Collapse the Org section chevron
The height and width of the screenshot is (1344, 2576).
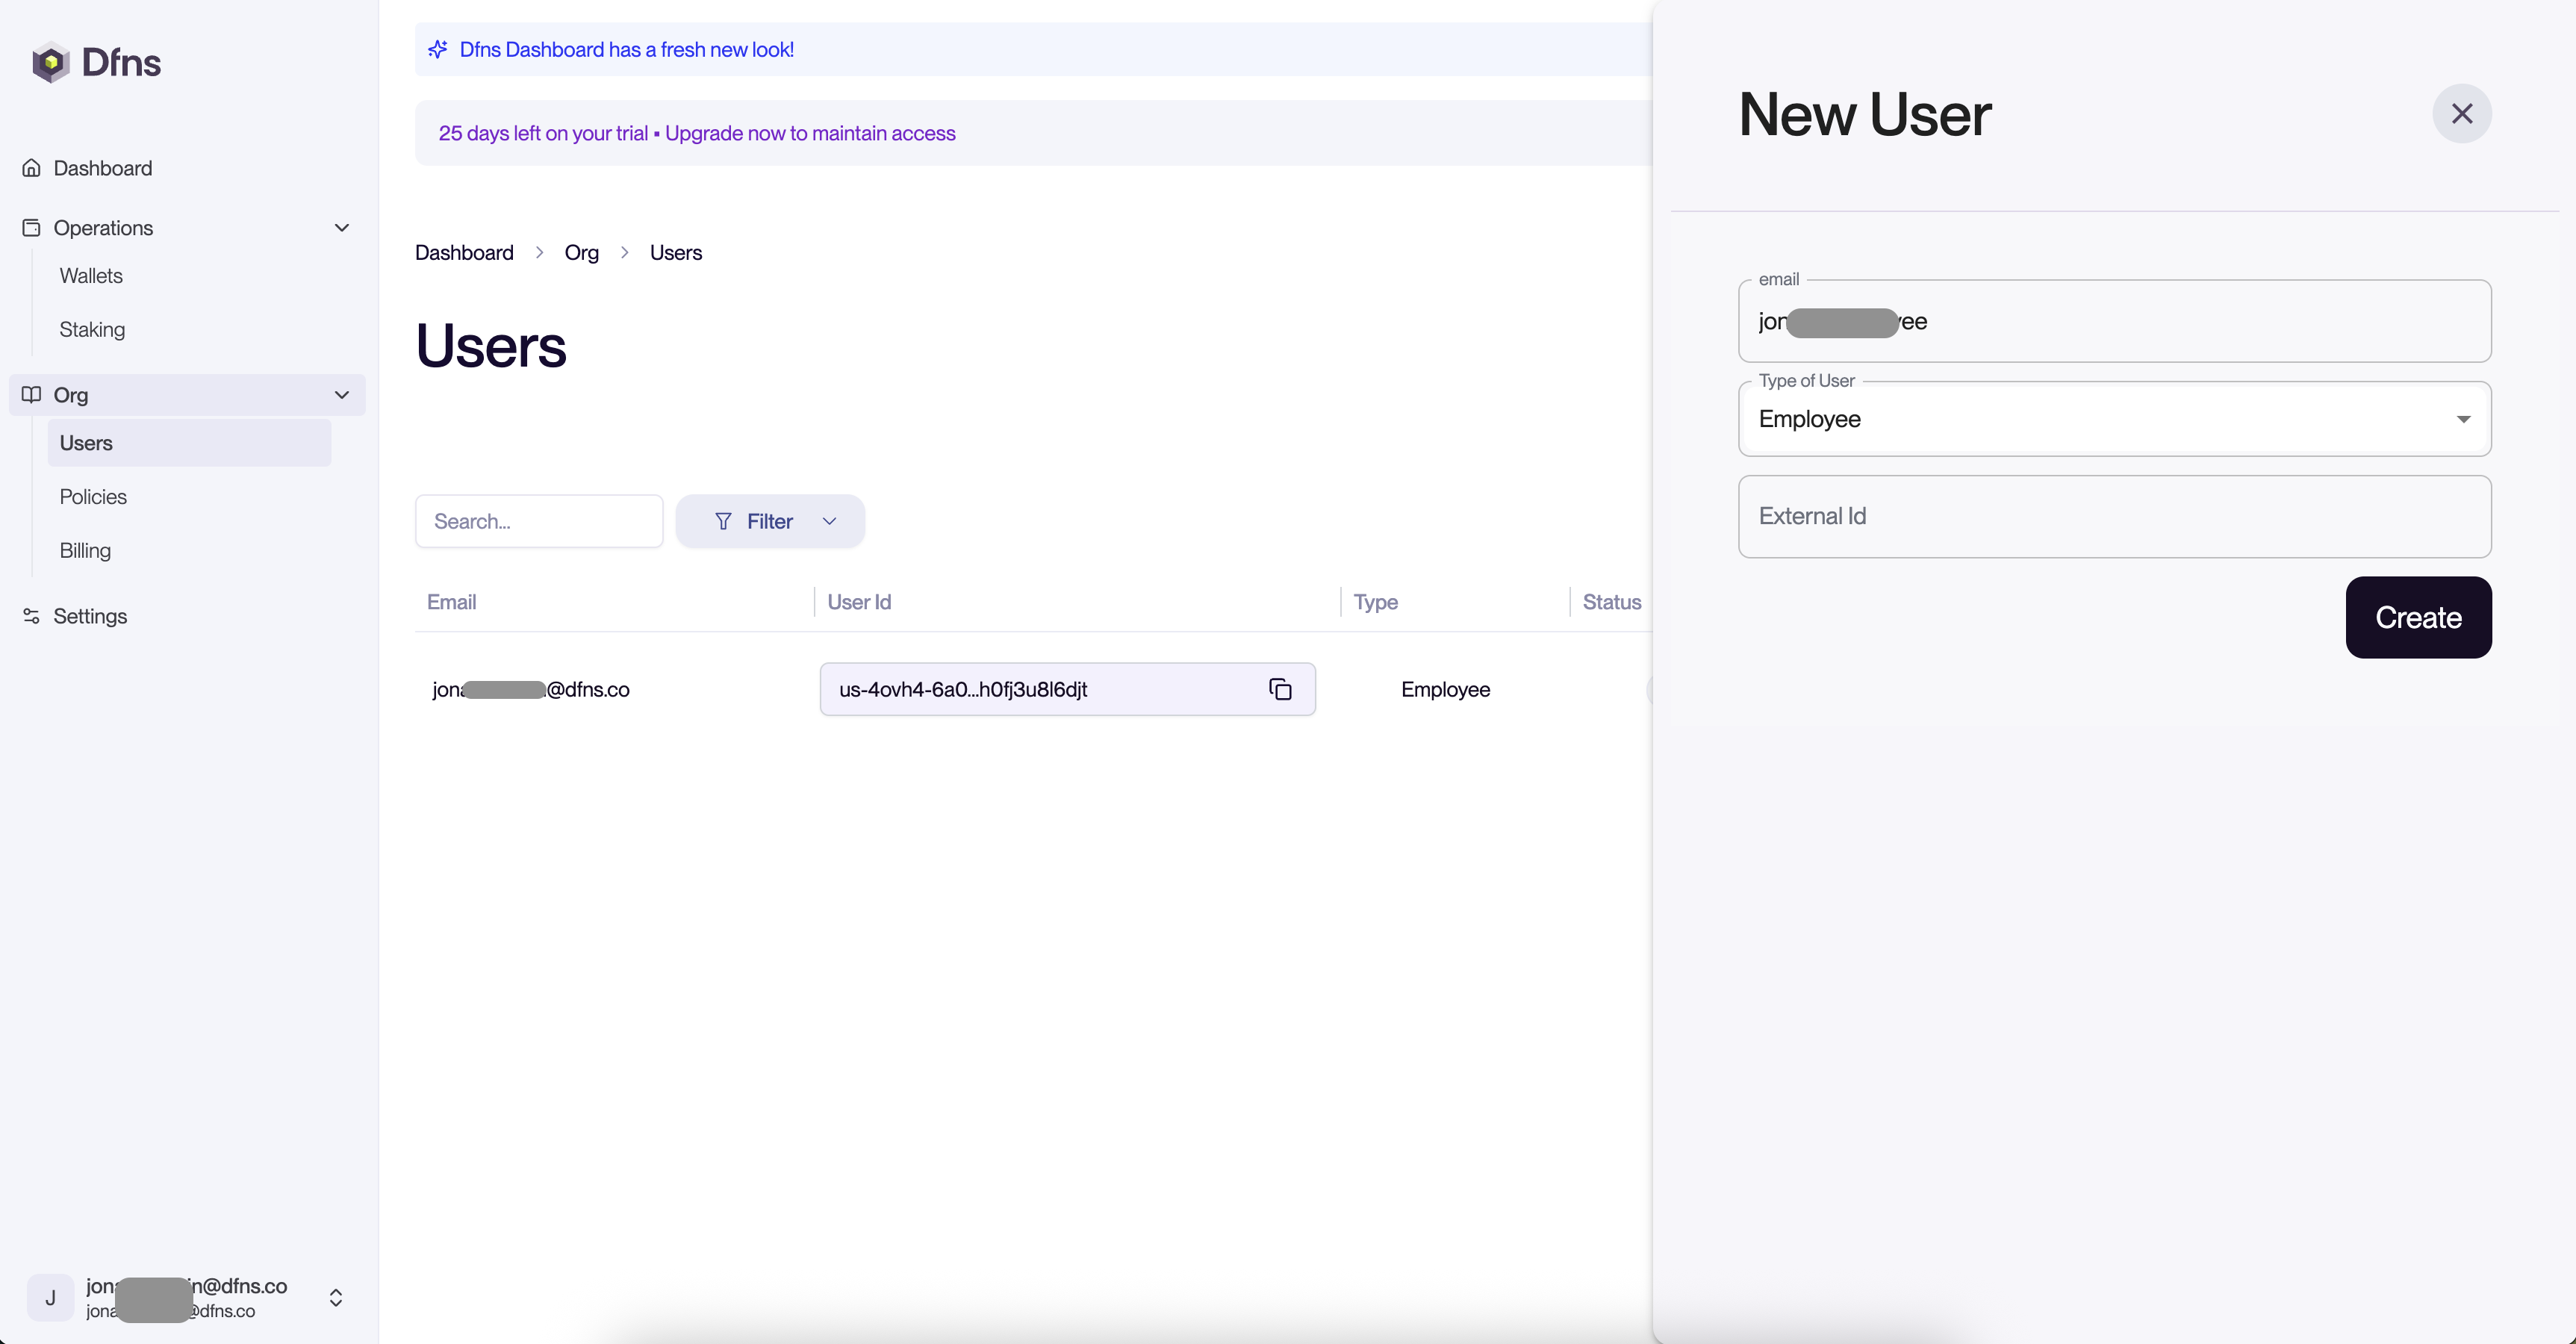click(x=342, y=395)
